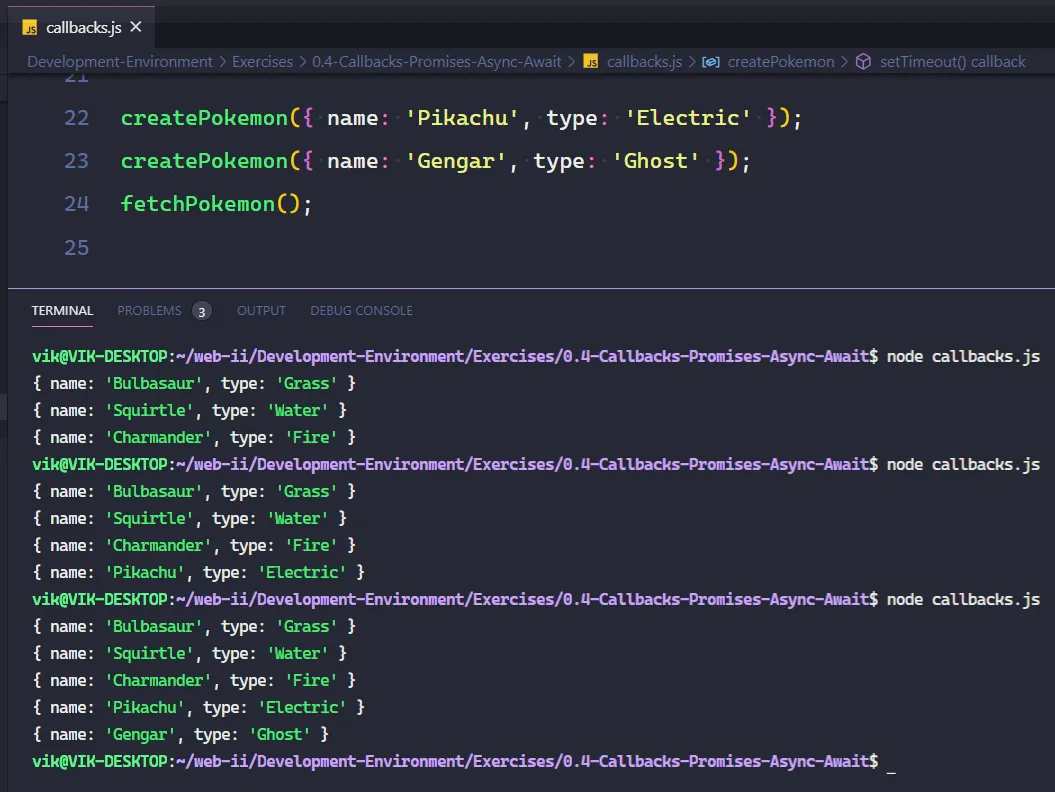Click the second node callbacks.js command in terminal
The image size is (1055, 792).
point(963,465)
